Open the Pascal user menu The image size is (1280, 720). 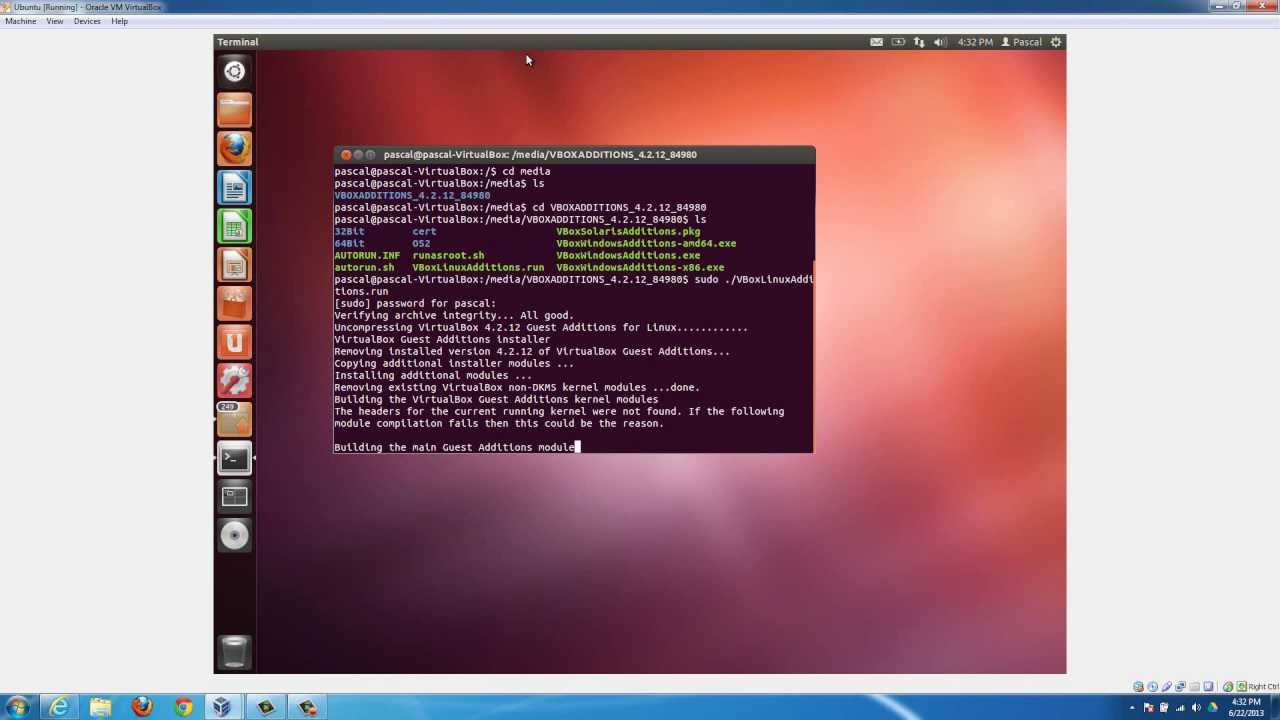tap(1021, 42)
